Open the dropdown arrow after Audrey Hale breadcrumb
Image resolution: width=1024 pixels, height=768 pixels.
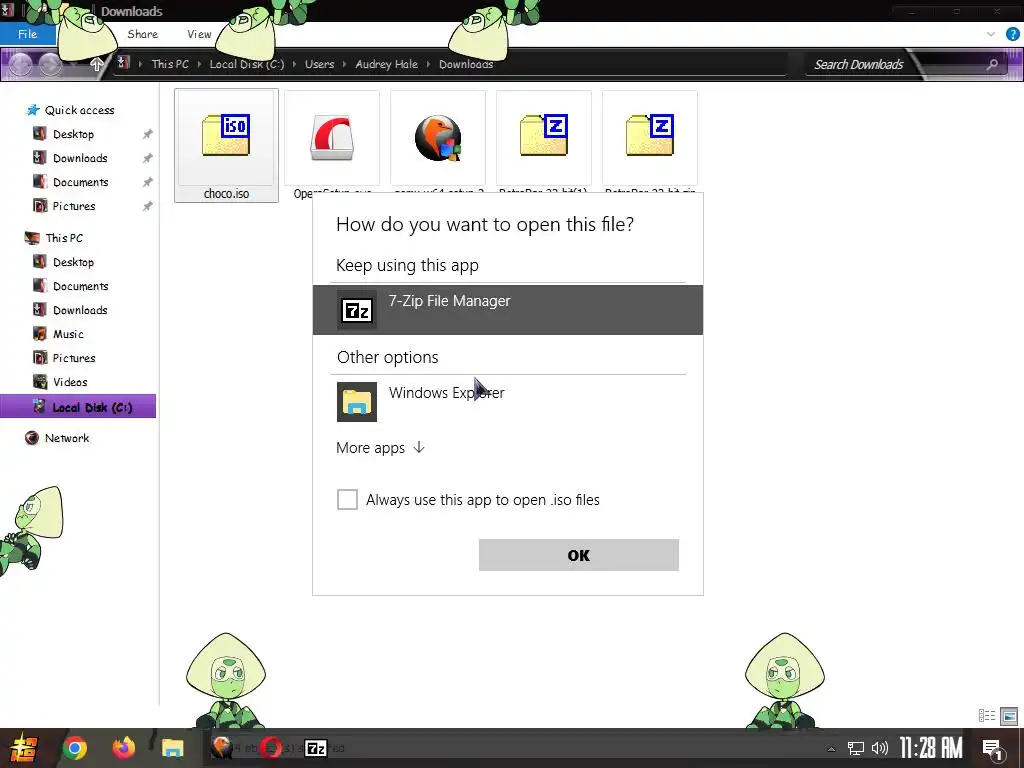(428, 64)
